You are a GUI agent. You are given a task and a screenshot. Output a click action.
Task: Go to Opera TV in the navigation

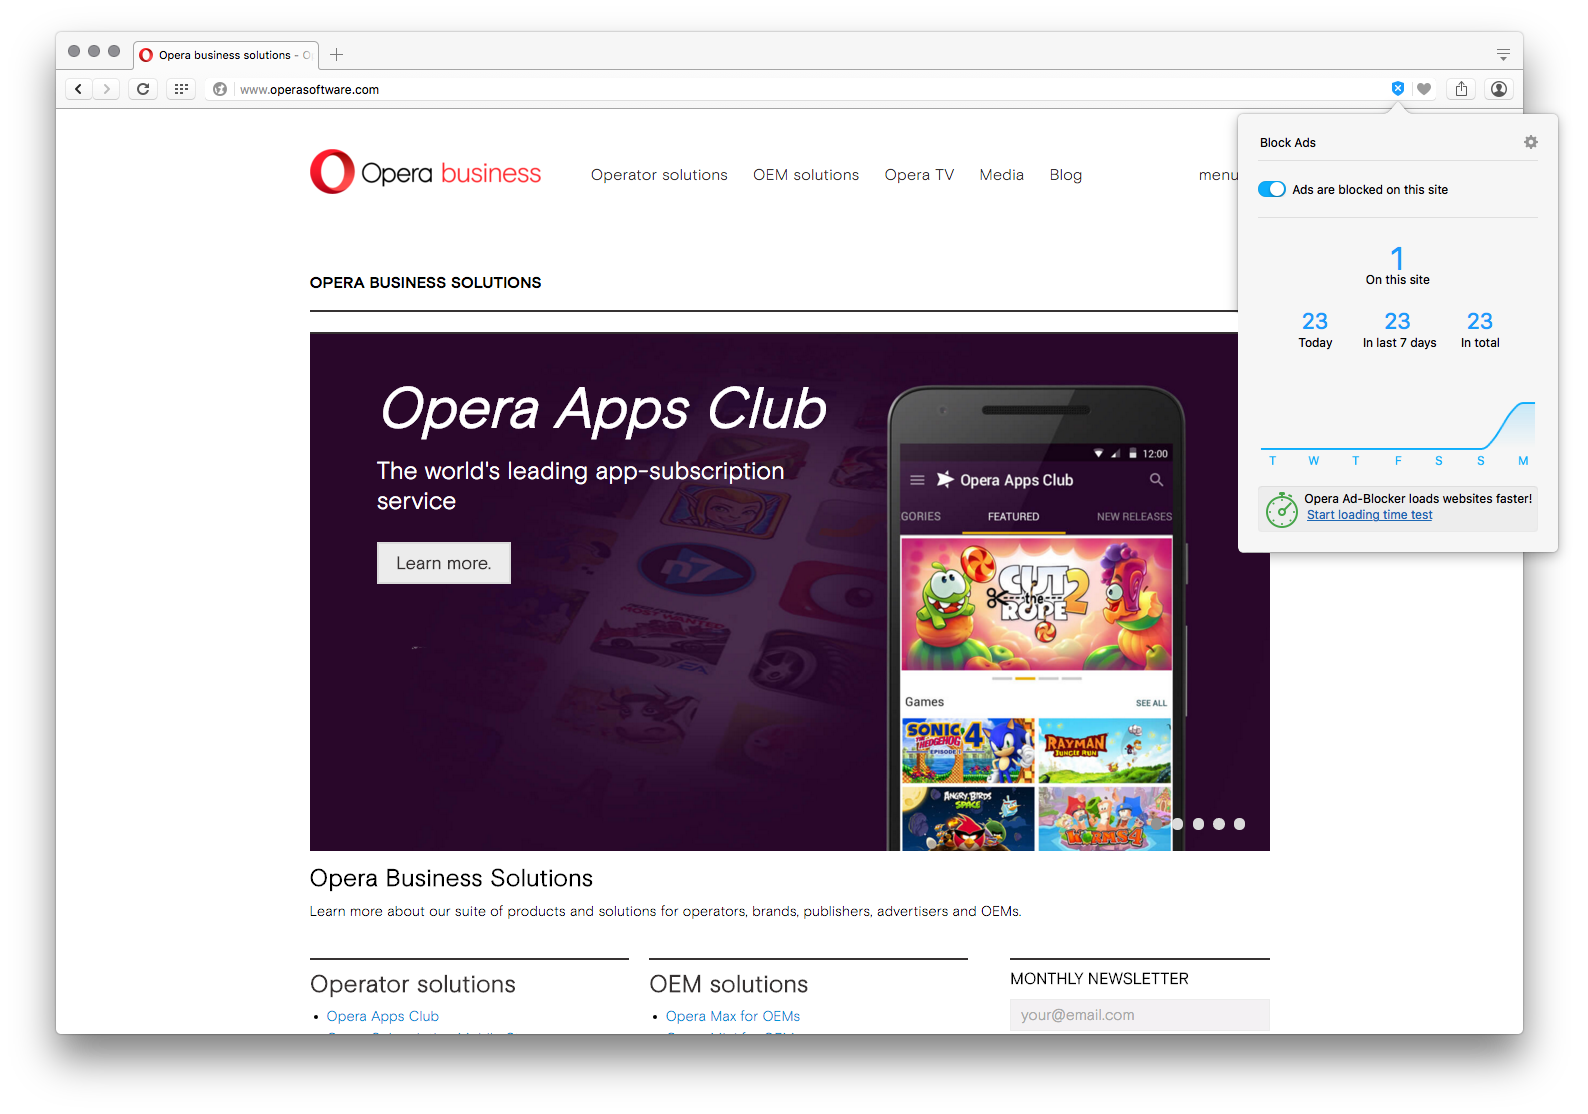(919, 175)
